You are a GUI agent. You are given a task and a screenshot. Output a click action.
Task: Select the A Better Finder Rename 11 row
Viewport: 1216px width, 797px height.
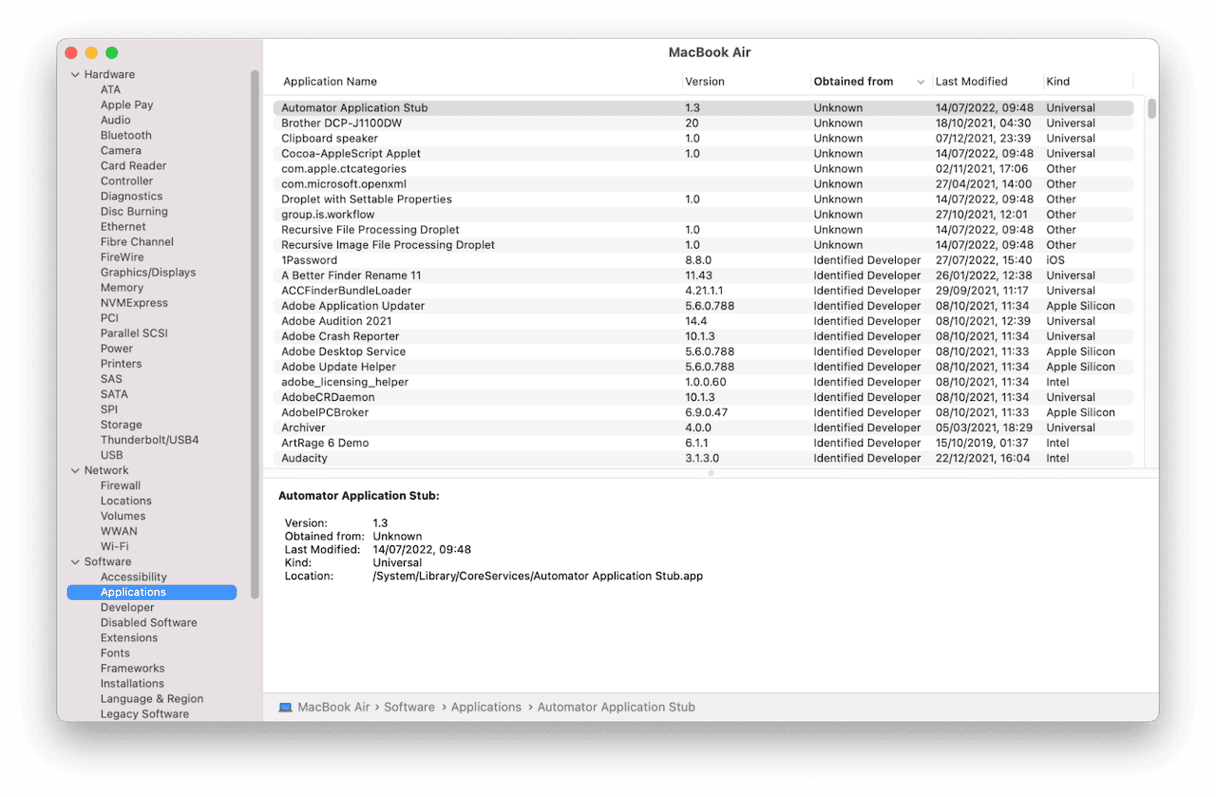coord(703,276)
